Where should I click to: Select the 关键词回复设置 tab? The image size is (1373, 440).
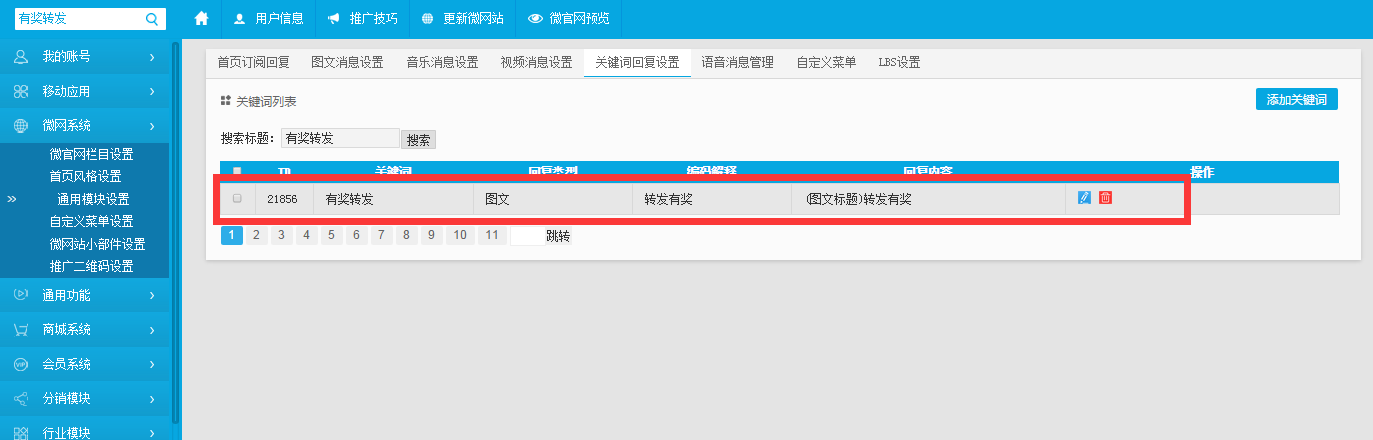(x=637, y=62)
